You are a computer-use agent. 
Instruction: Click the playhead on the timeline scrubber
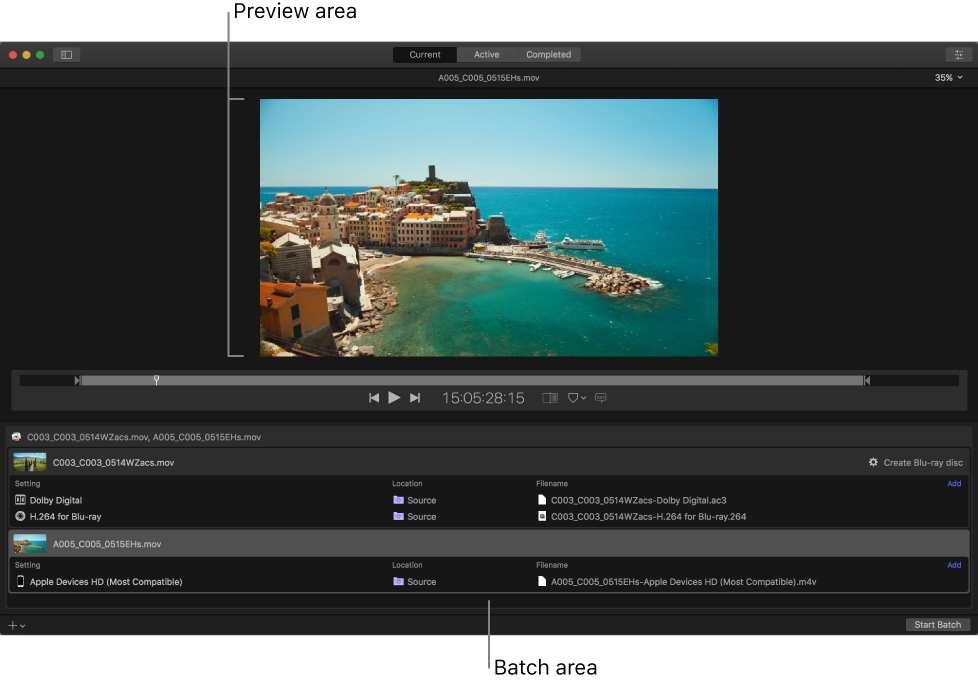coord(156,380)
